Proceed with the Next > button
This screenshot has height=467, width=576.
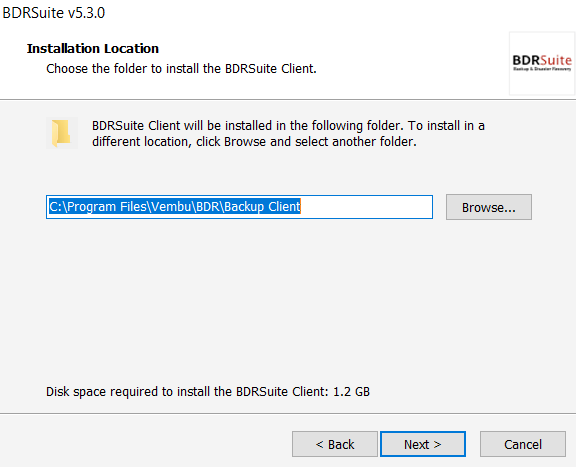[423, 444]
